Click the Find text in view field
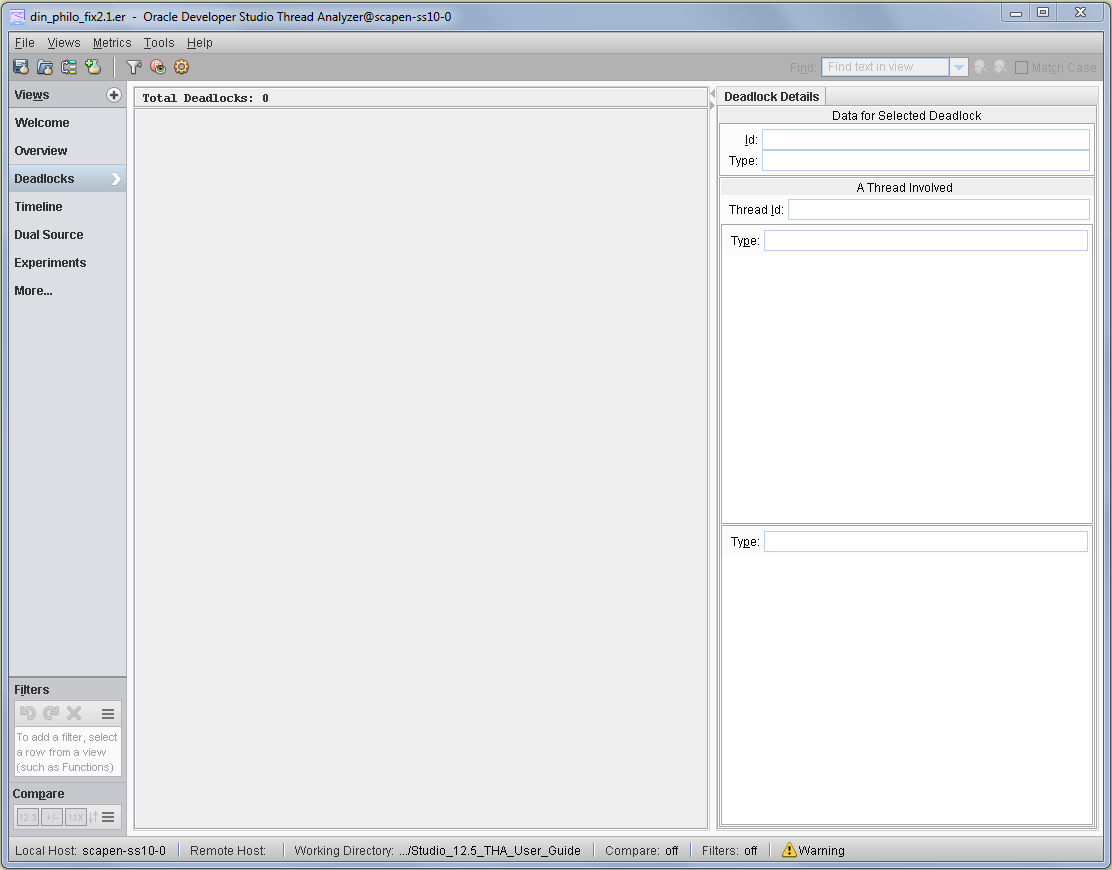The image size is (1112, 870). tap(885, 67)
